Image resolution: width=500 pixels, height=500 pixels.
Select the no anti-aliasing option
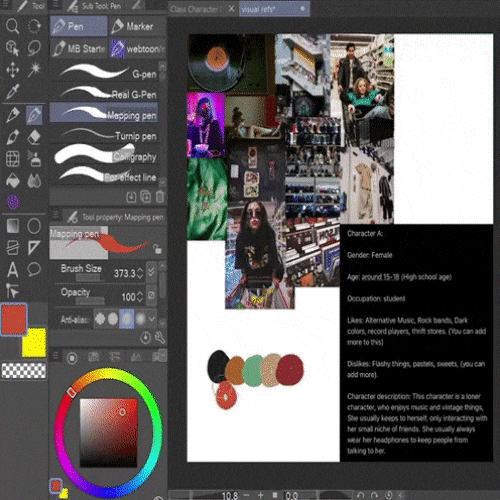[x=100, y=319]
